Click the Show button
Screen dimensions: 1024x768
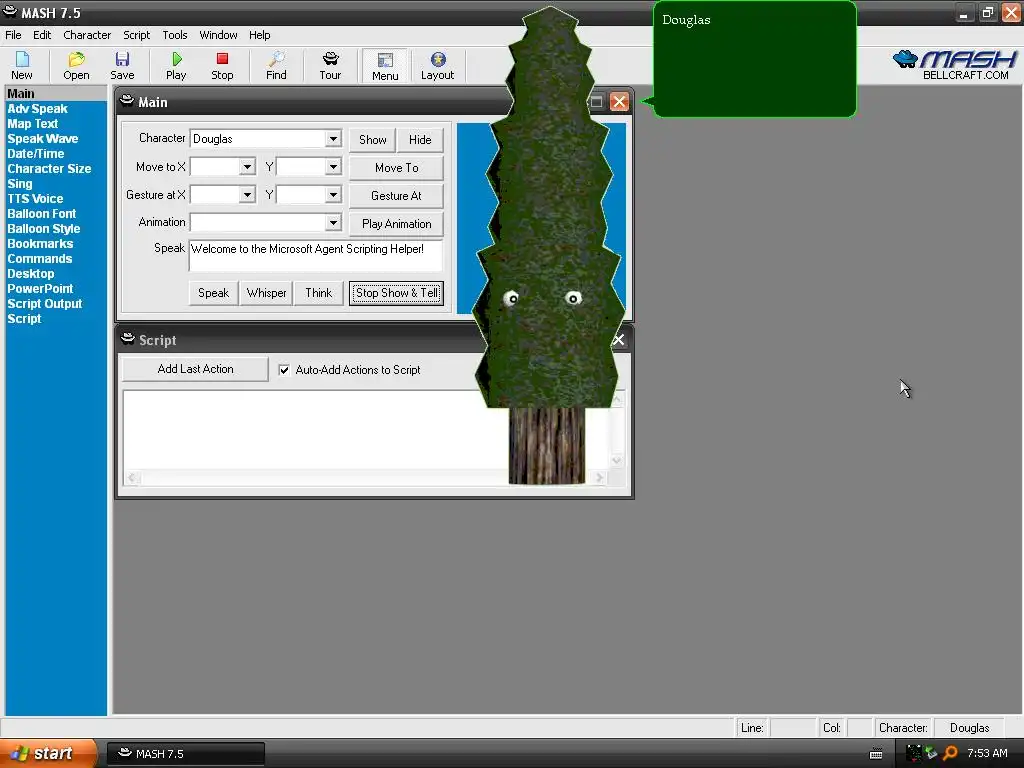(372, 140)
